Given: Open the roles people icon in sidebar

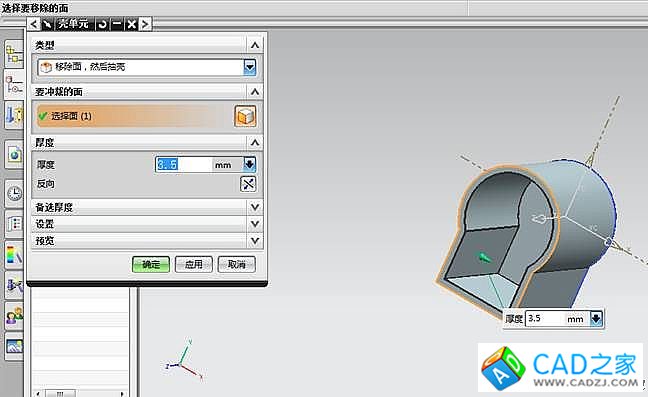Looking at the screenshot, I should click(x=14, y=316).
